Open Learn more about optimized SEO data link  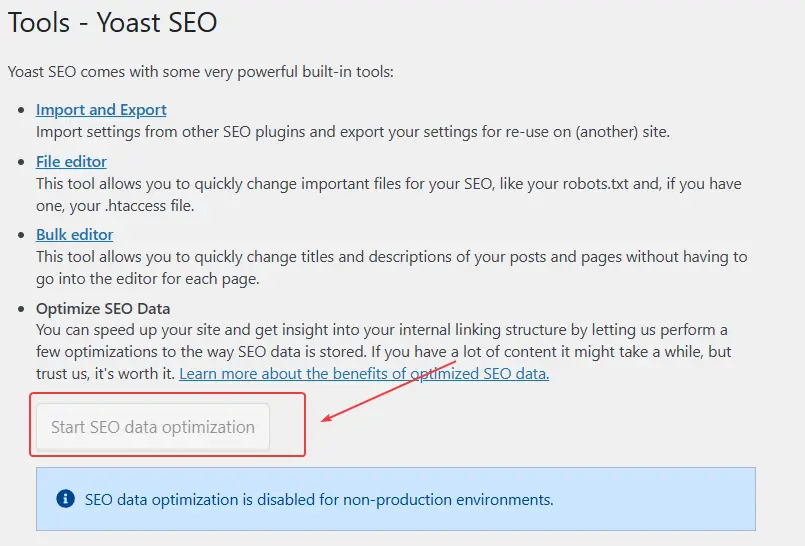[364, 374]
